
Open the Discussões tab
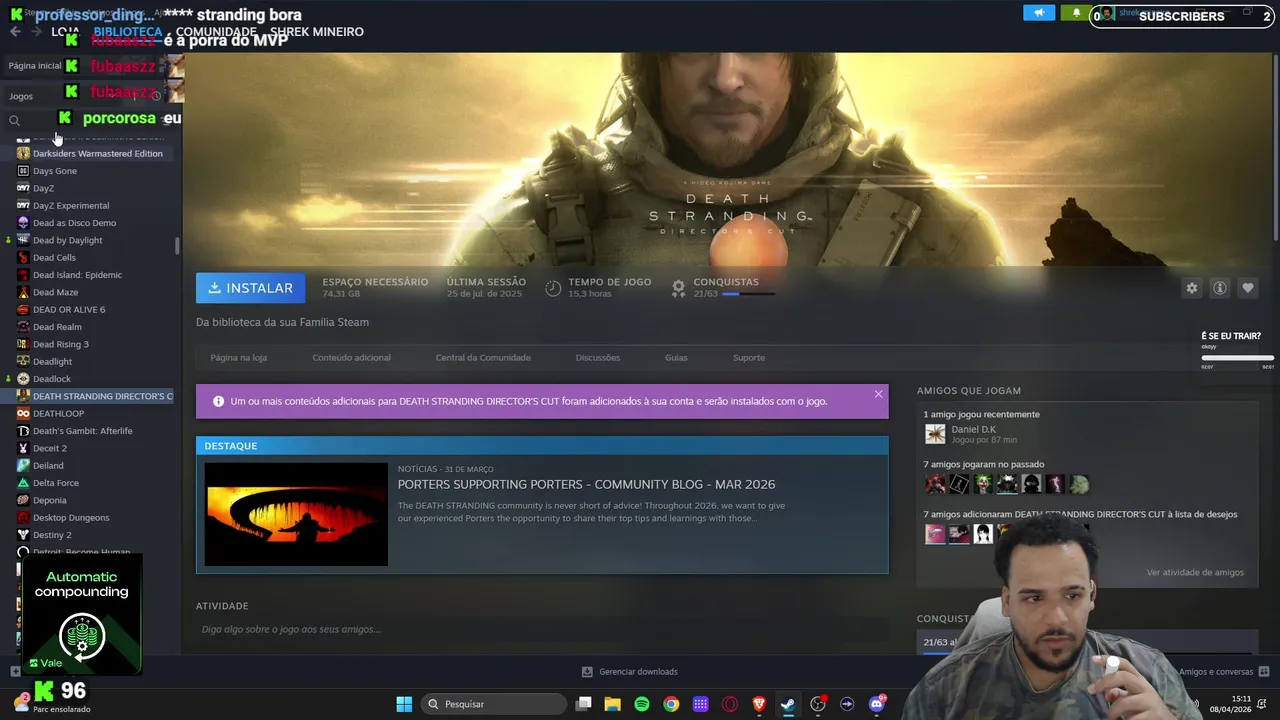coord(598,358)
